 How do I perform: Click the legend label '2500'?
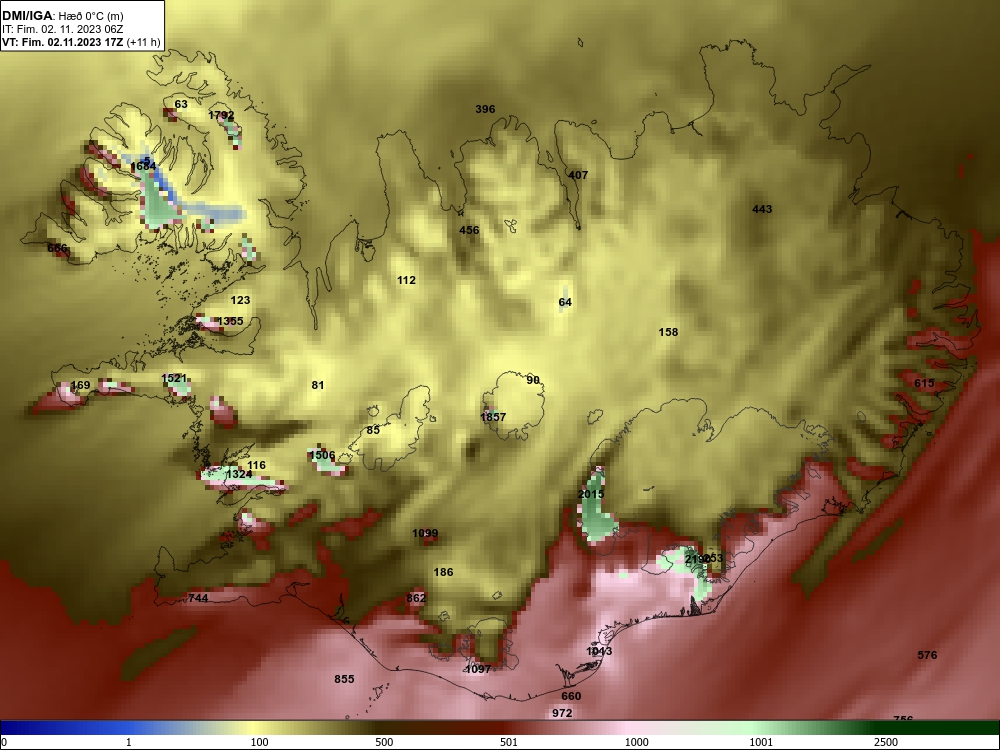(886, 742)
